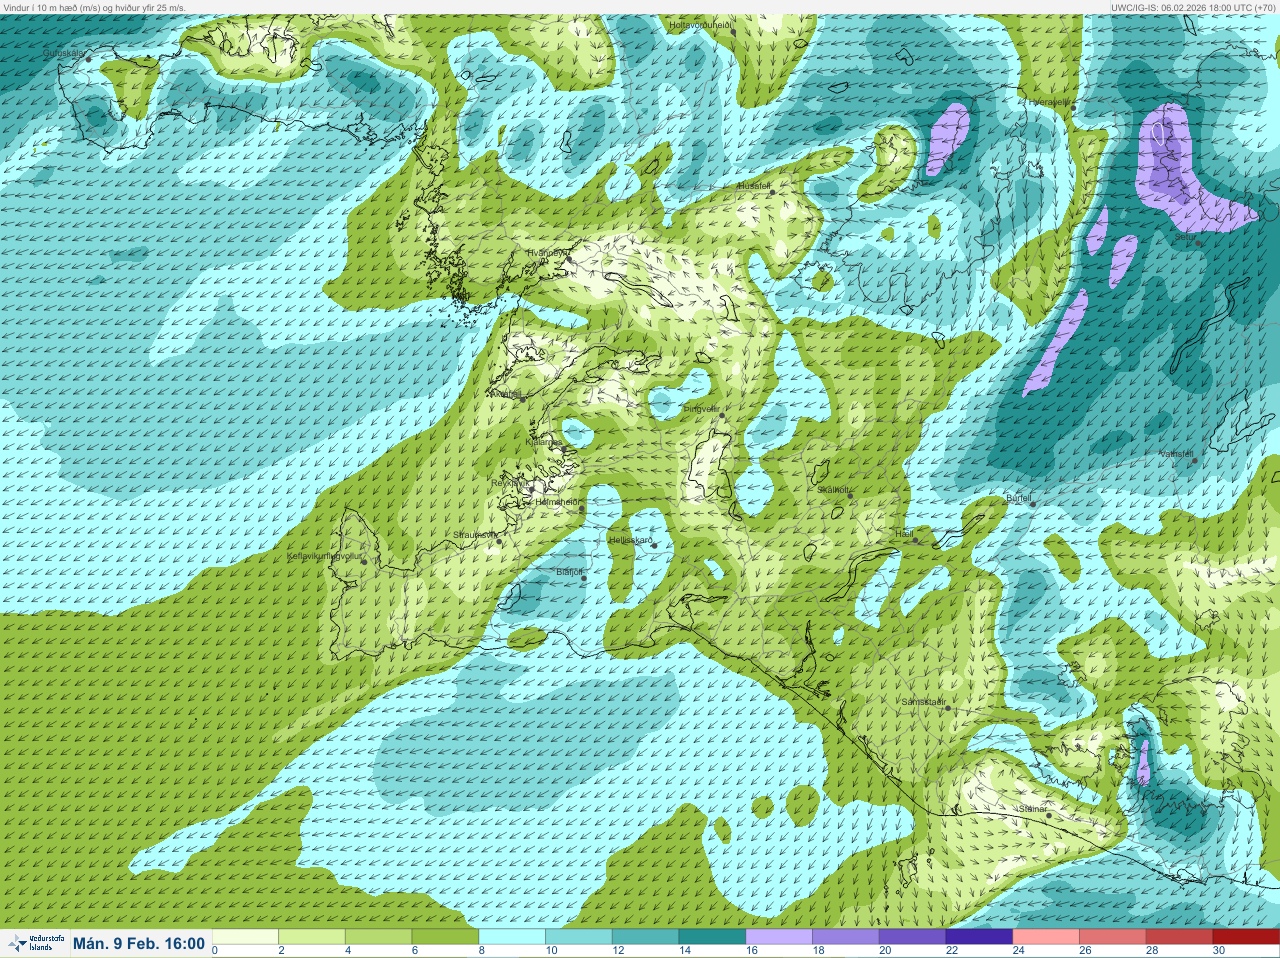Click the 4–6 m/s green legend swatch
Viewport: 1280px width, 958px height.
(379, 937)
